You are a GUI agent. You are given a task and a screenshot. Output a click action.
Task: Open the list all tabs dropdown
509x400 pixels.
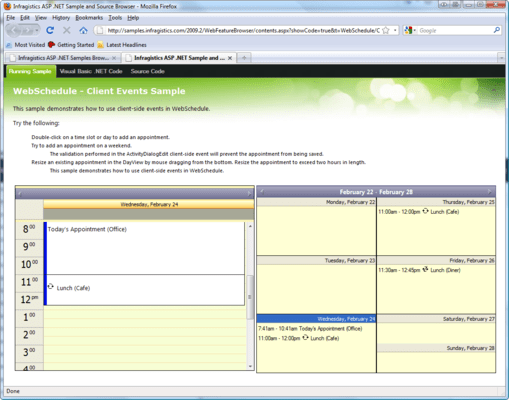[501, 58]
